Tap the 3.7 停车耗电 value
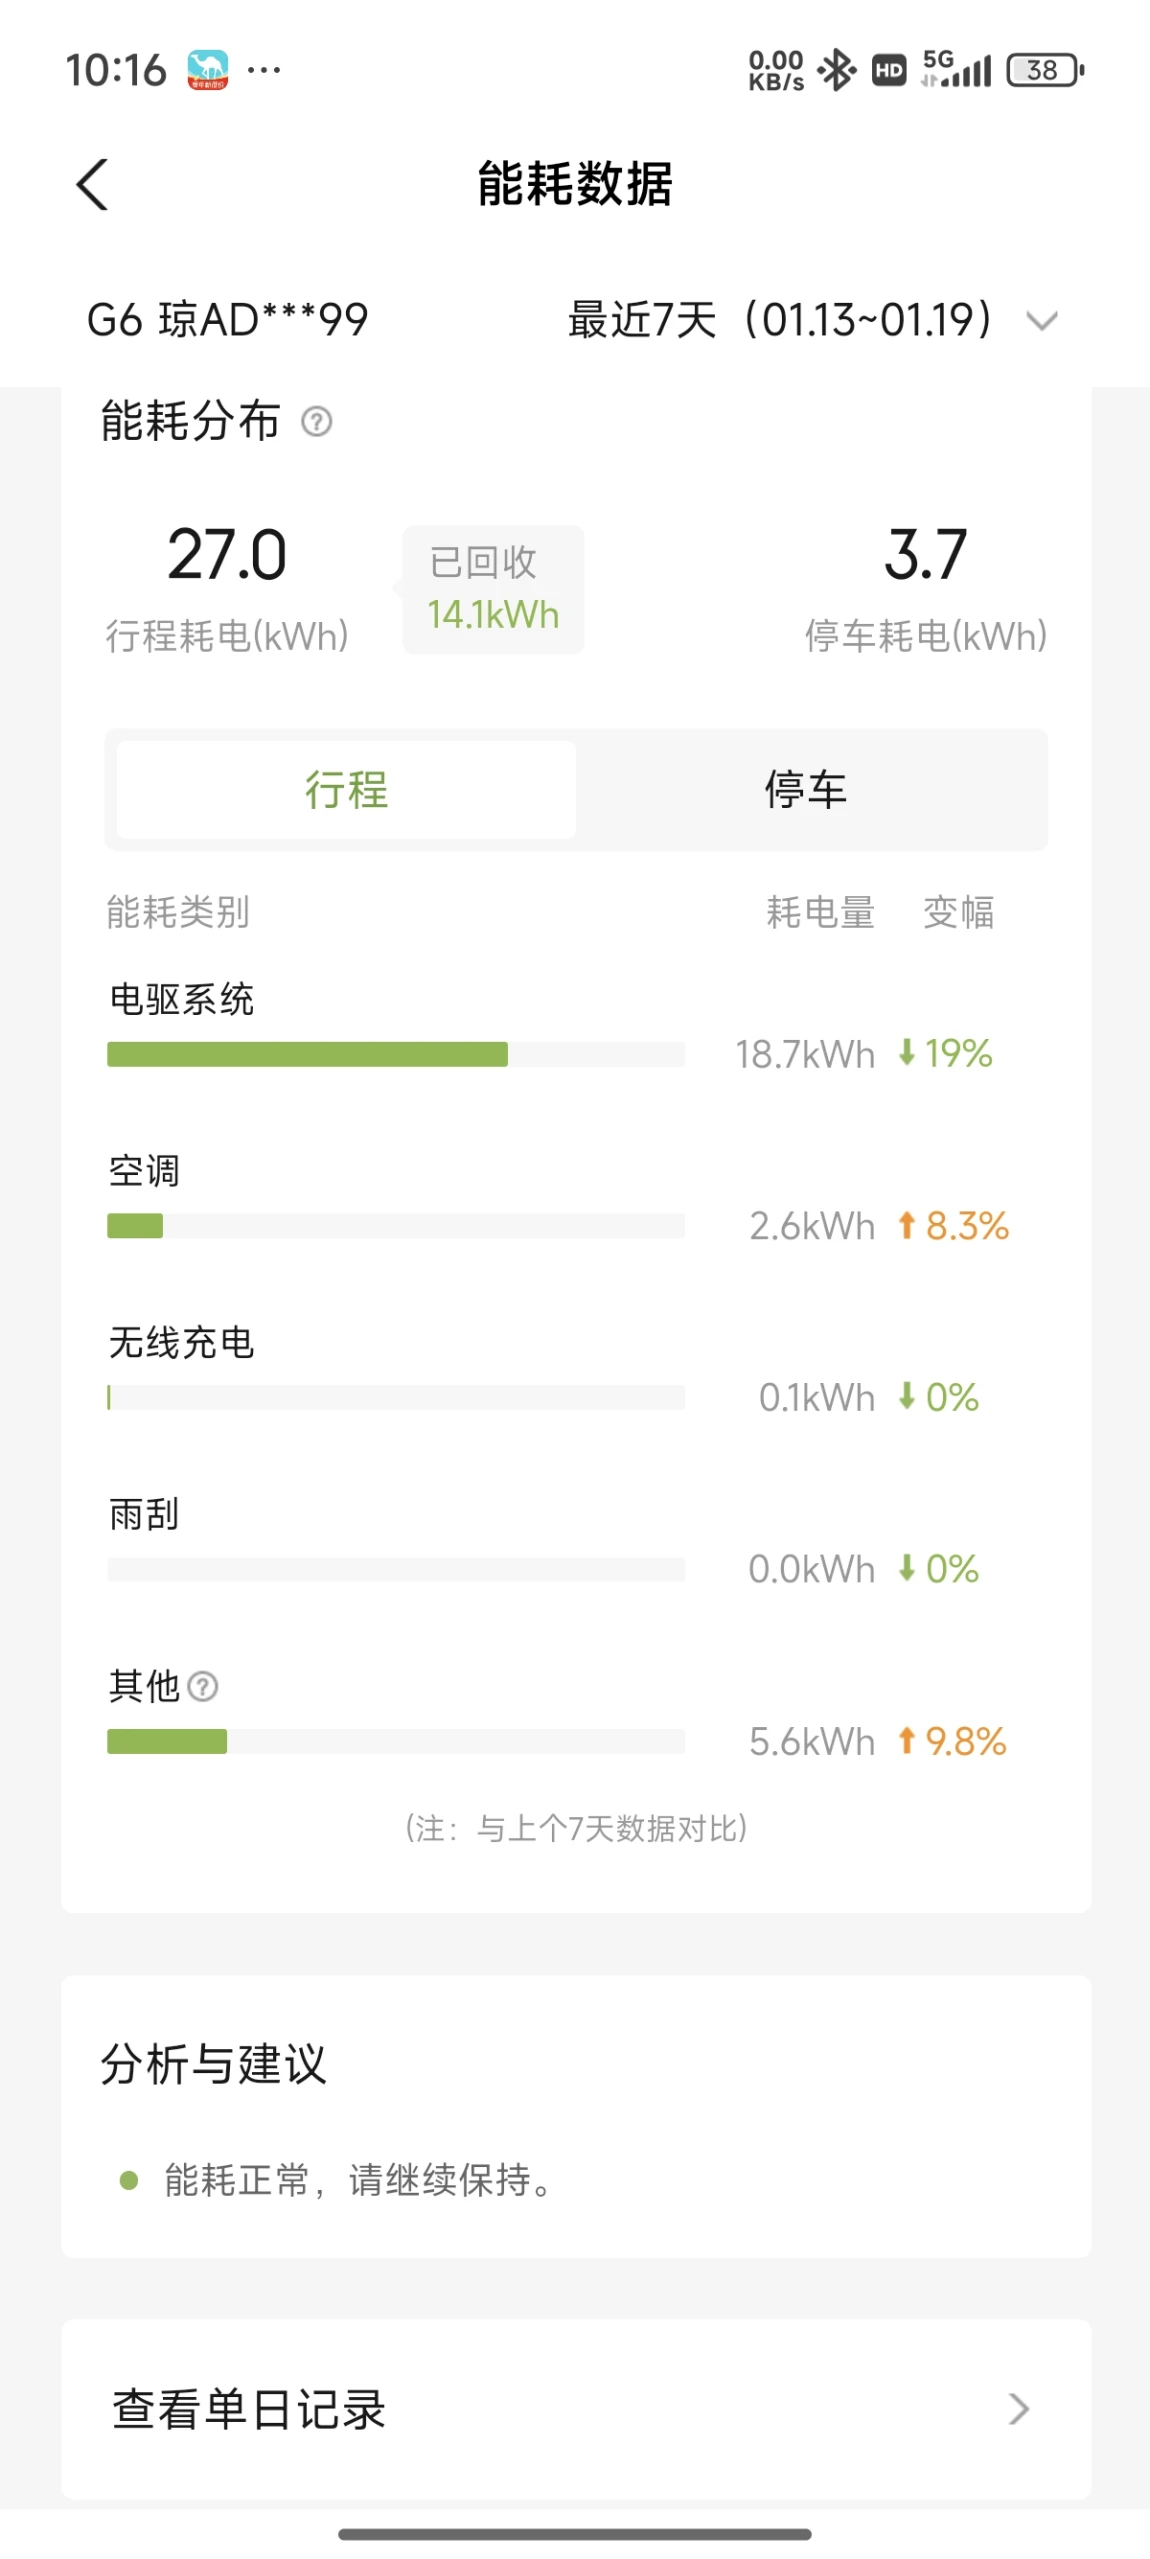The height and width of the screenshot is (2559, 1150). pyautogui.click(x=925, y=555)
